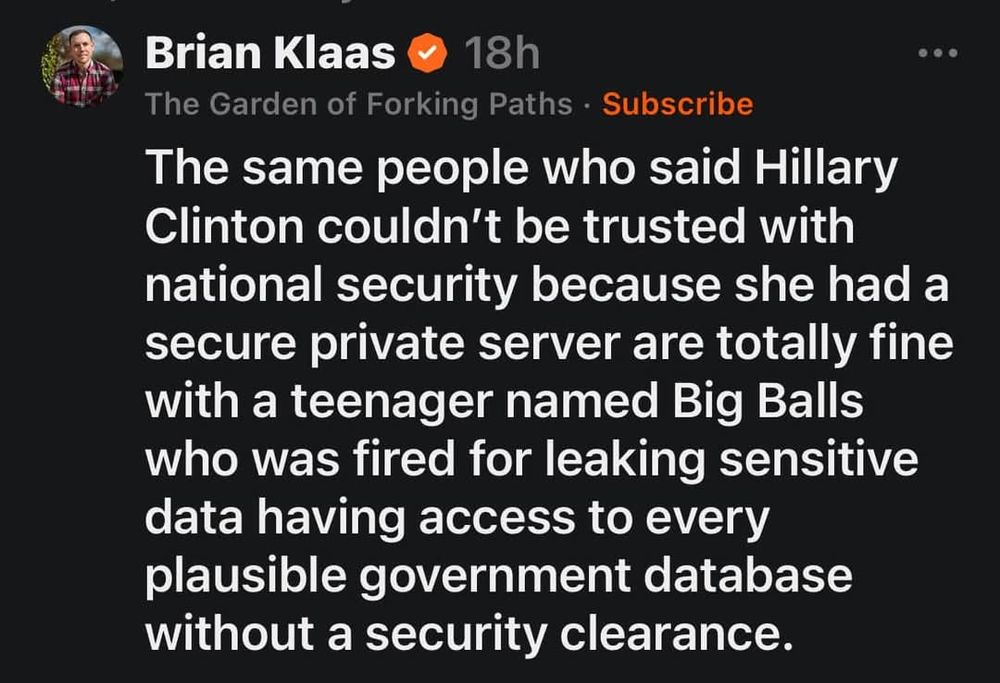Click the Brian Klaas author name
Screen dimensions: 1000x683
pos(270,52)
